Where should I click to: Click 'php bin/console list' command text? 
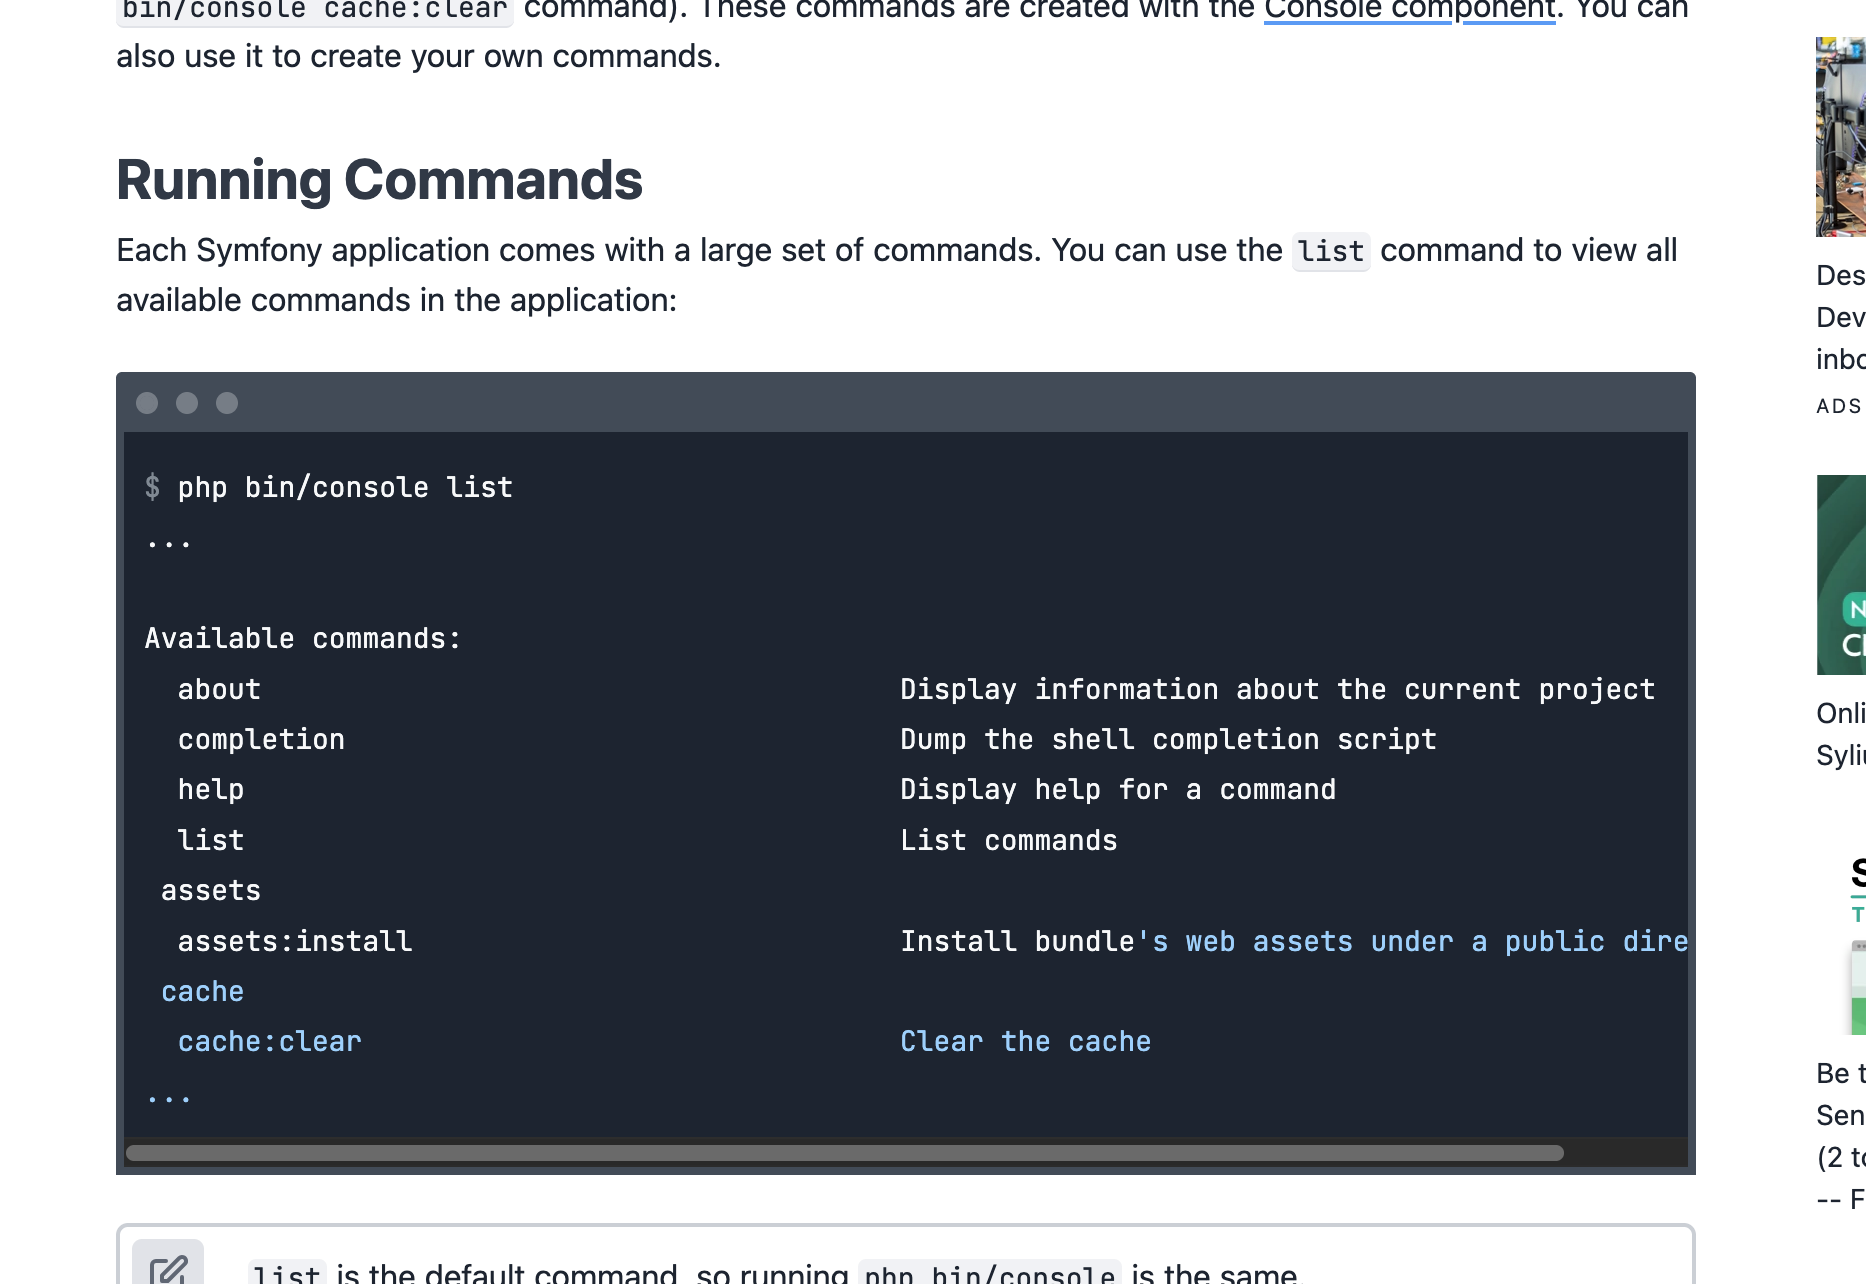pos(345,487)
